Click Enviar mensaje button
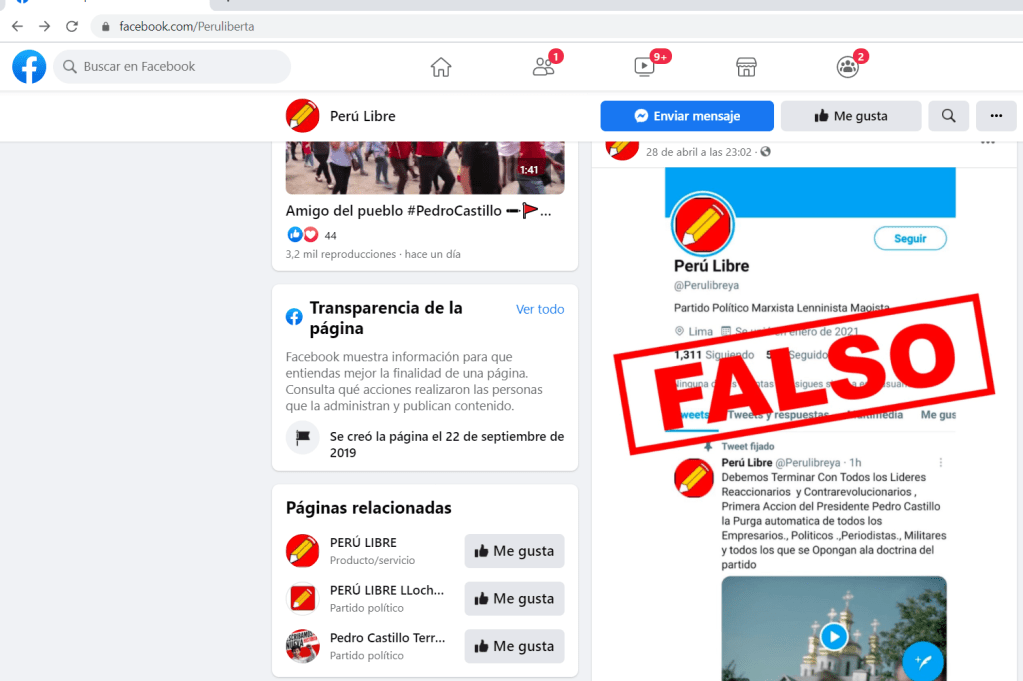Image resolution: width=1023 pixels, height=681 pixels. [687, 116]
